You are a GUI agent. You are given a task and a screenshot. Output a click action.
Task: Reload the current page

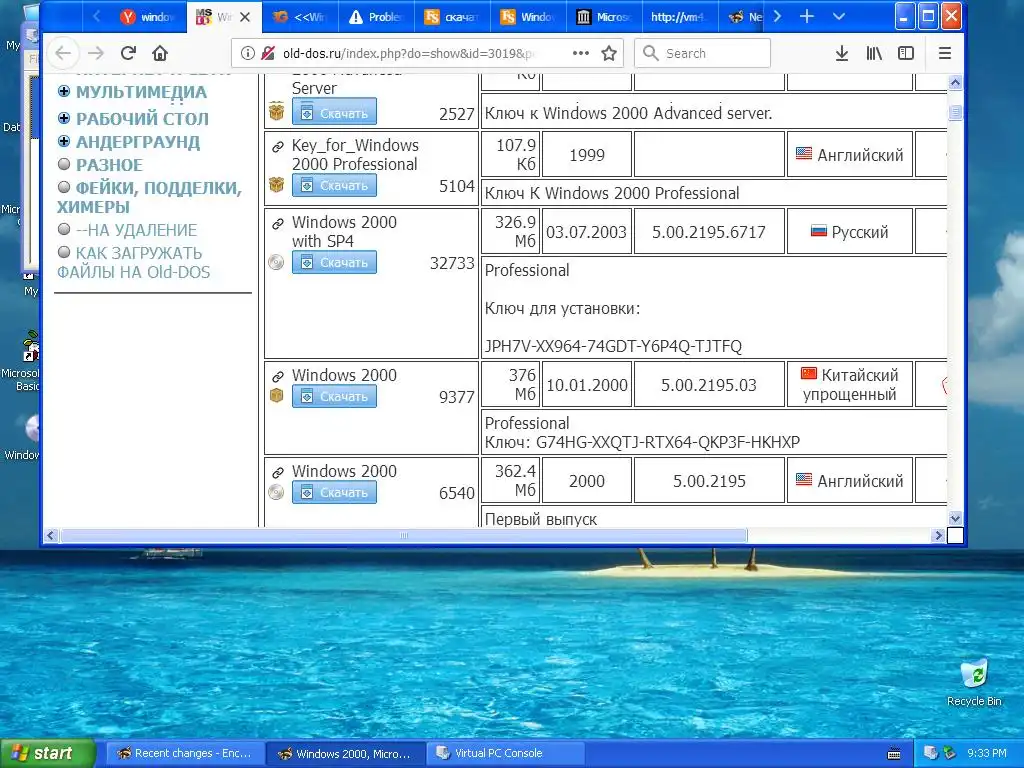128,53
